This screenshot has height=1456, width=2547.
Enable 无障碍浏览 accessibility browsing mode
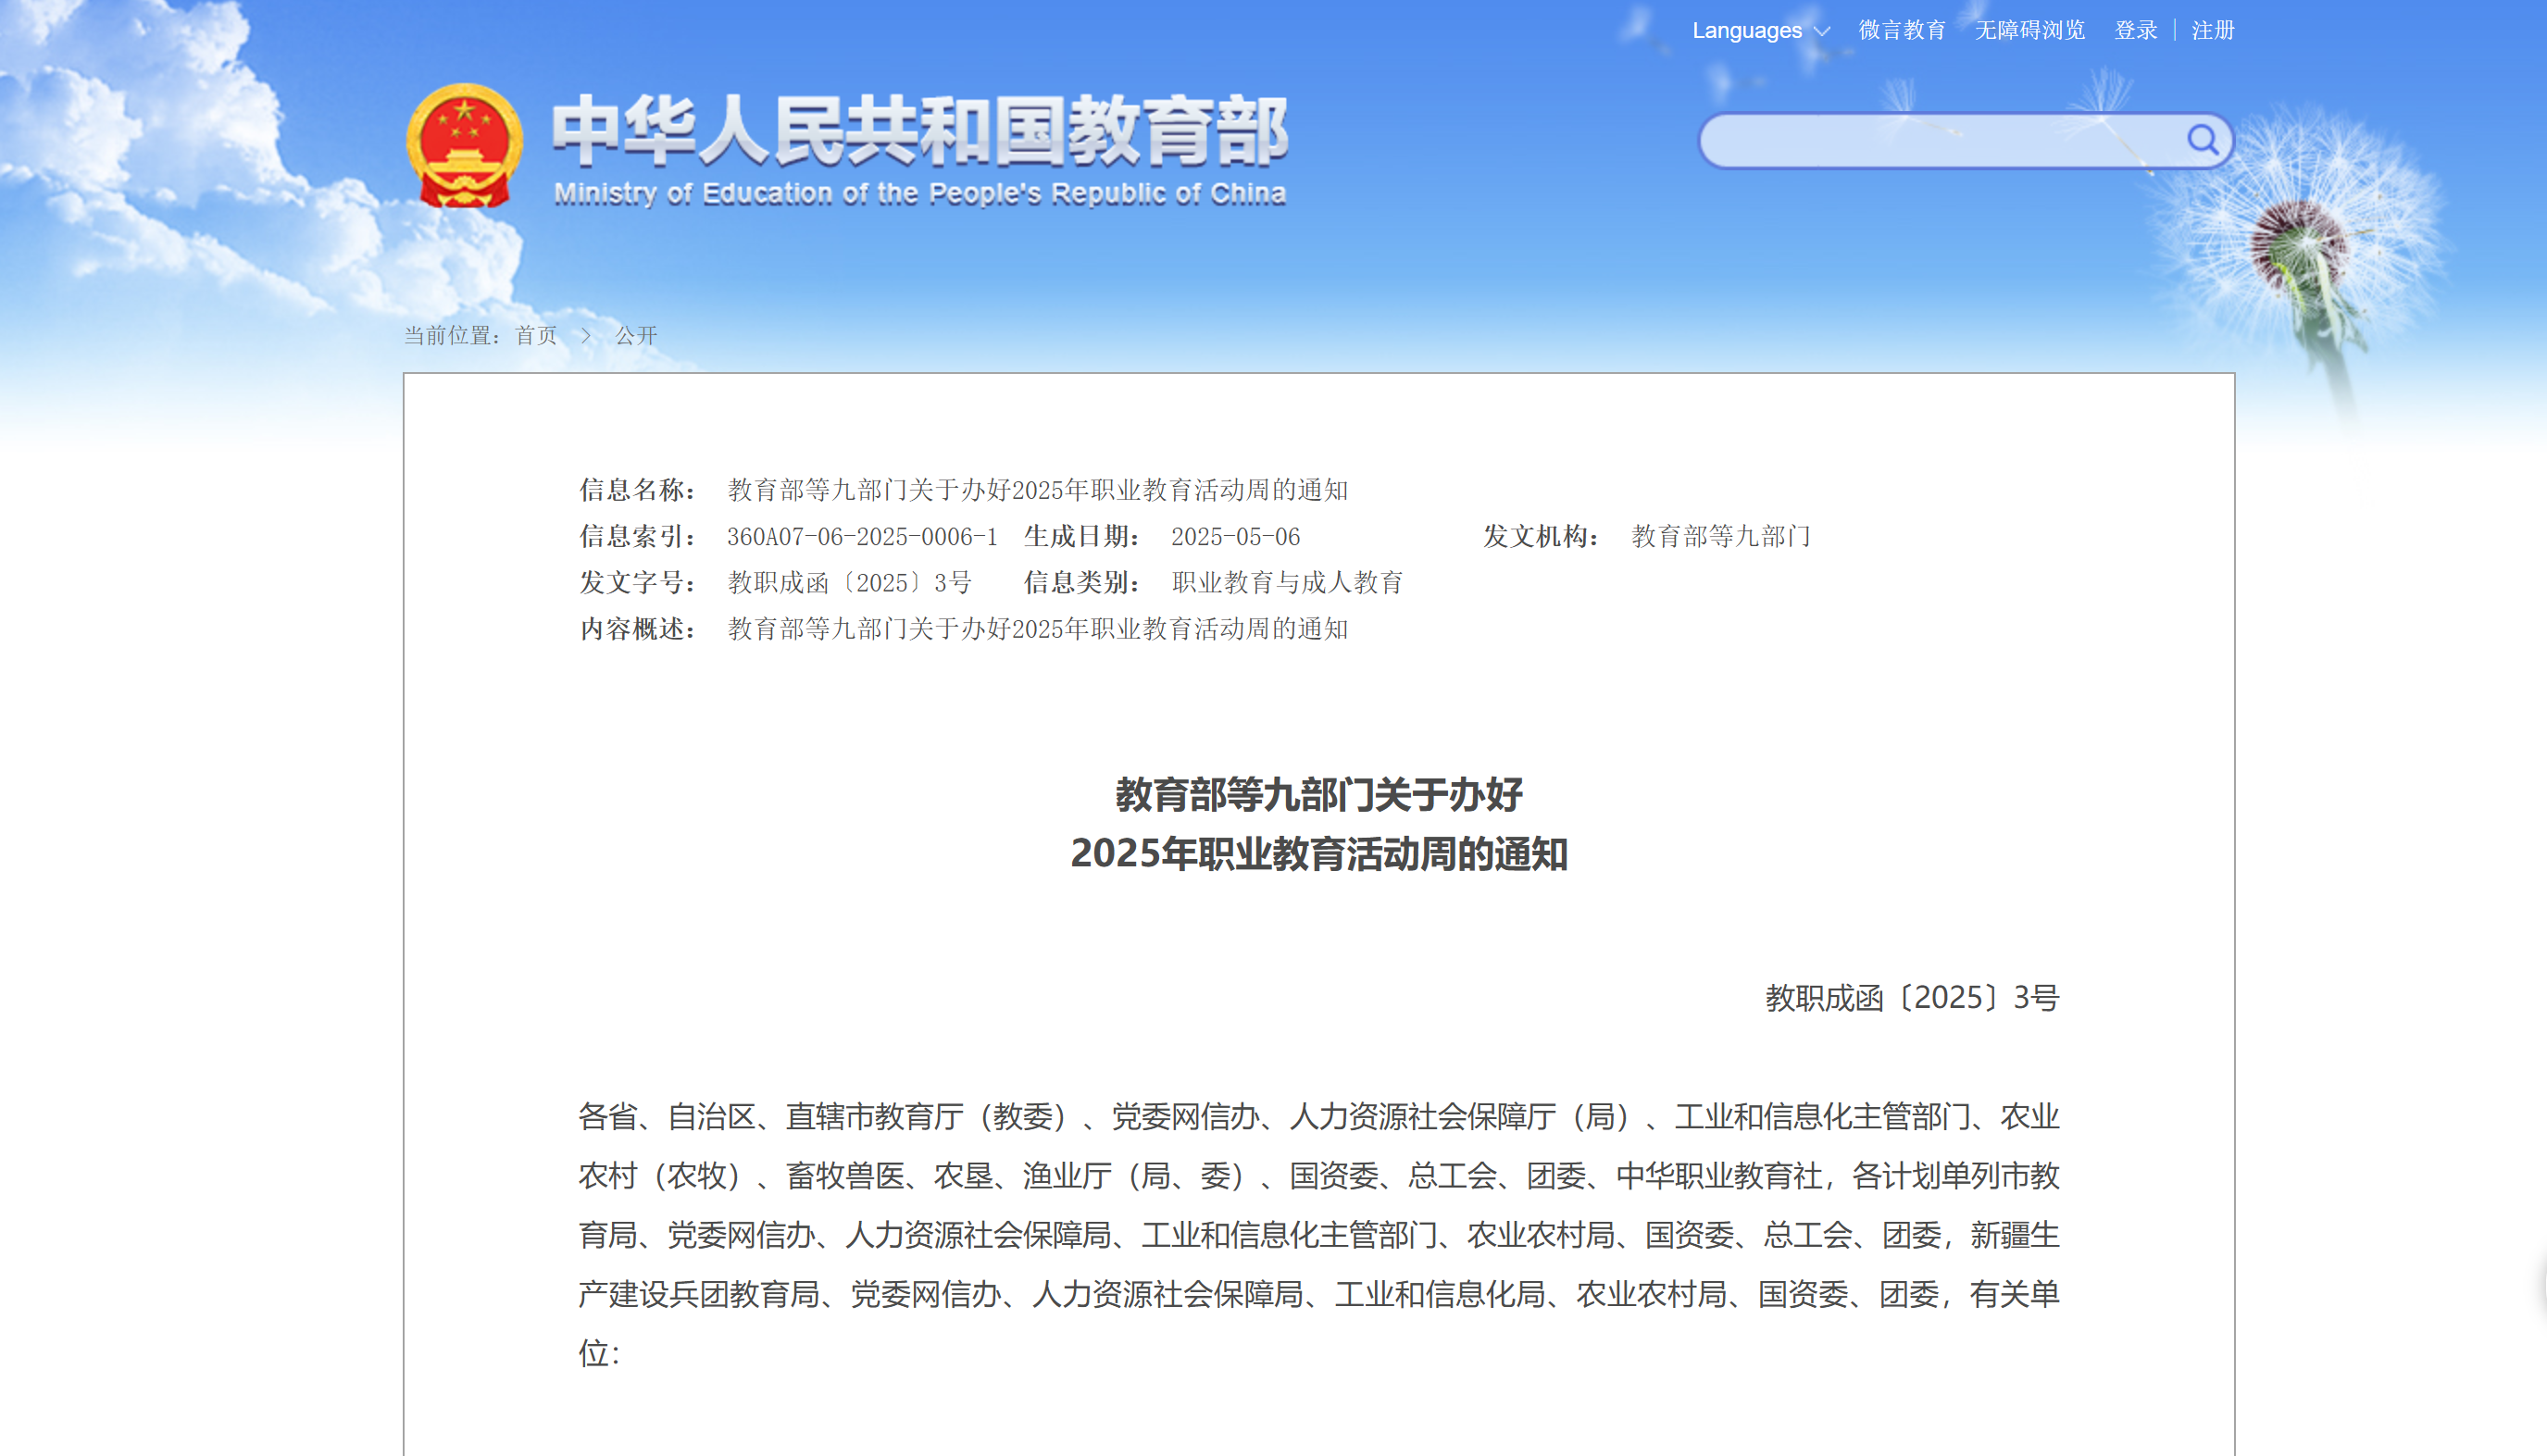click(2029, 30)
